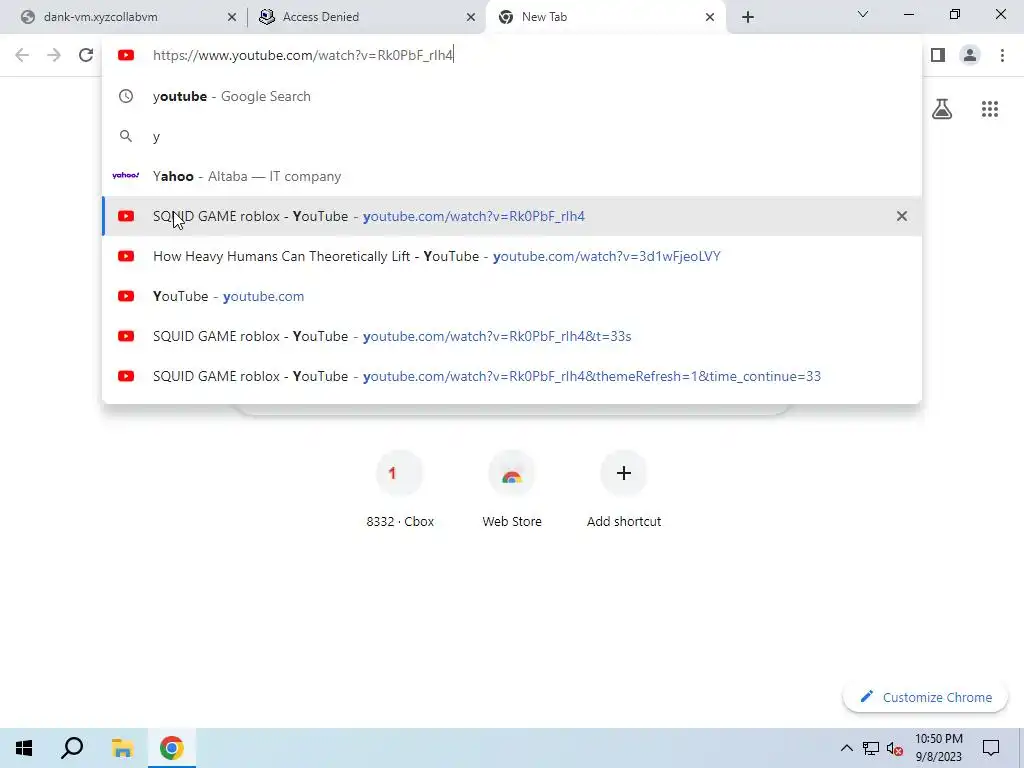Open How Heavy Humans Can Theoretically Lift suggestion
This screenshot has width=1024, height=768.
coord(512,256)
